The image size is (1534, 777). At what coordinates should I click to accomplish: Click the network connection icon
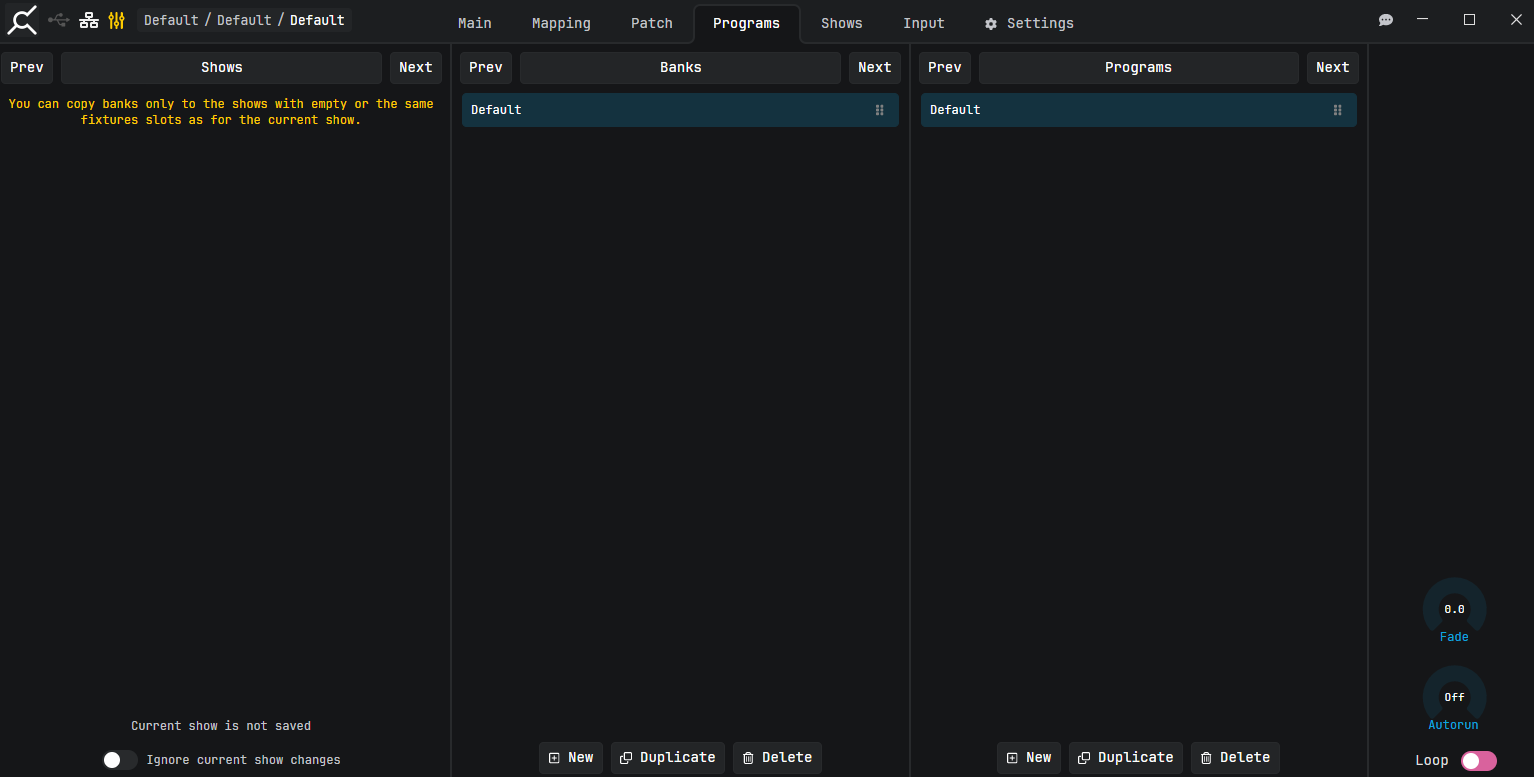89,20
